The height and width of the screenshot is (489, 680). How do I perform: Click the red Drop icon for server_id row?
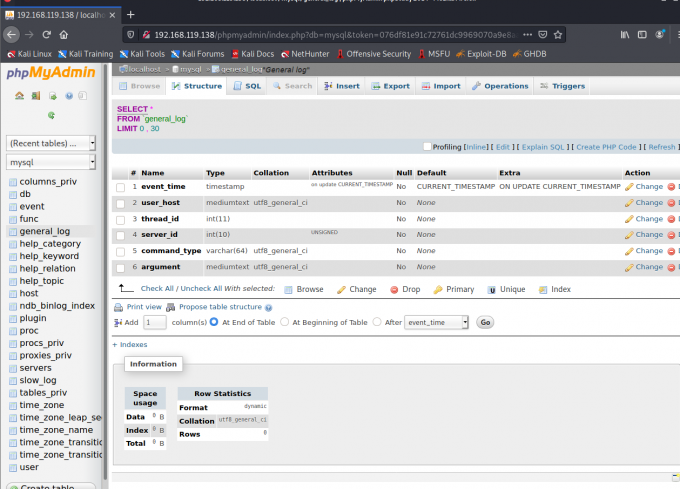[671, 235]
